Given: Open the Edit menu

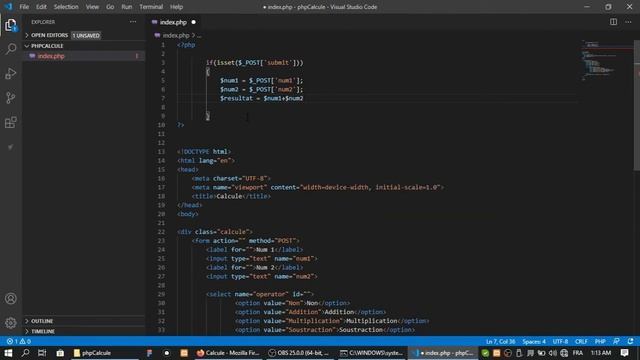Looking at the screenshot, I should pyautogui.click(x=41, y=7).
